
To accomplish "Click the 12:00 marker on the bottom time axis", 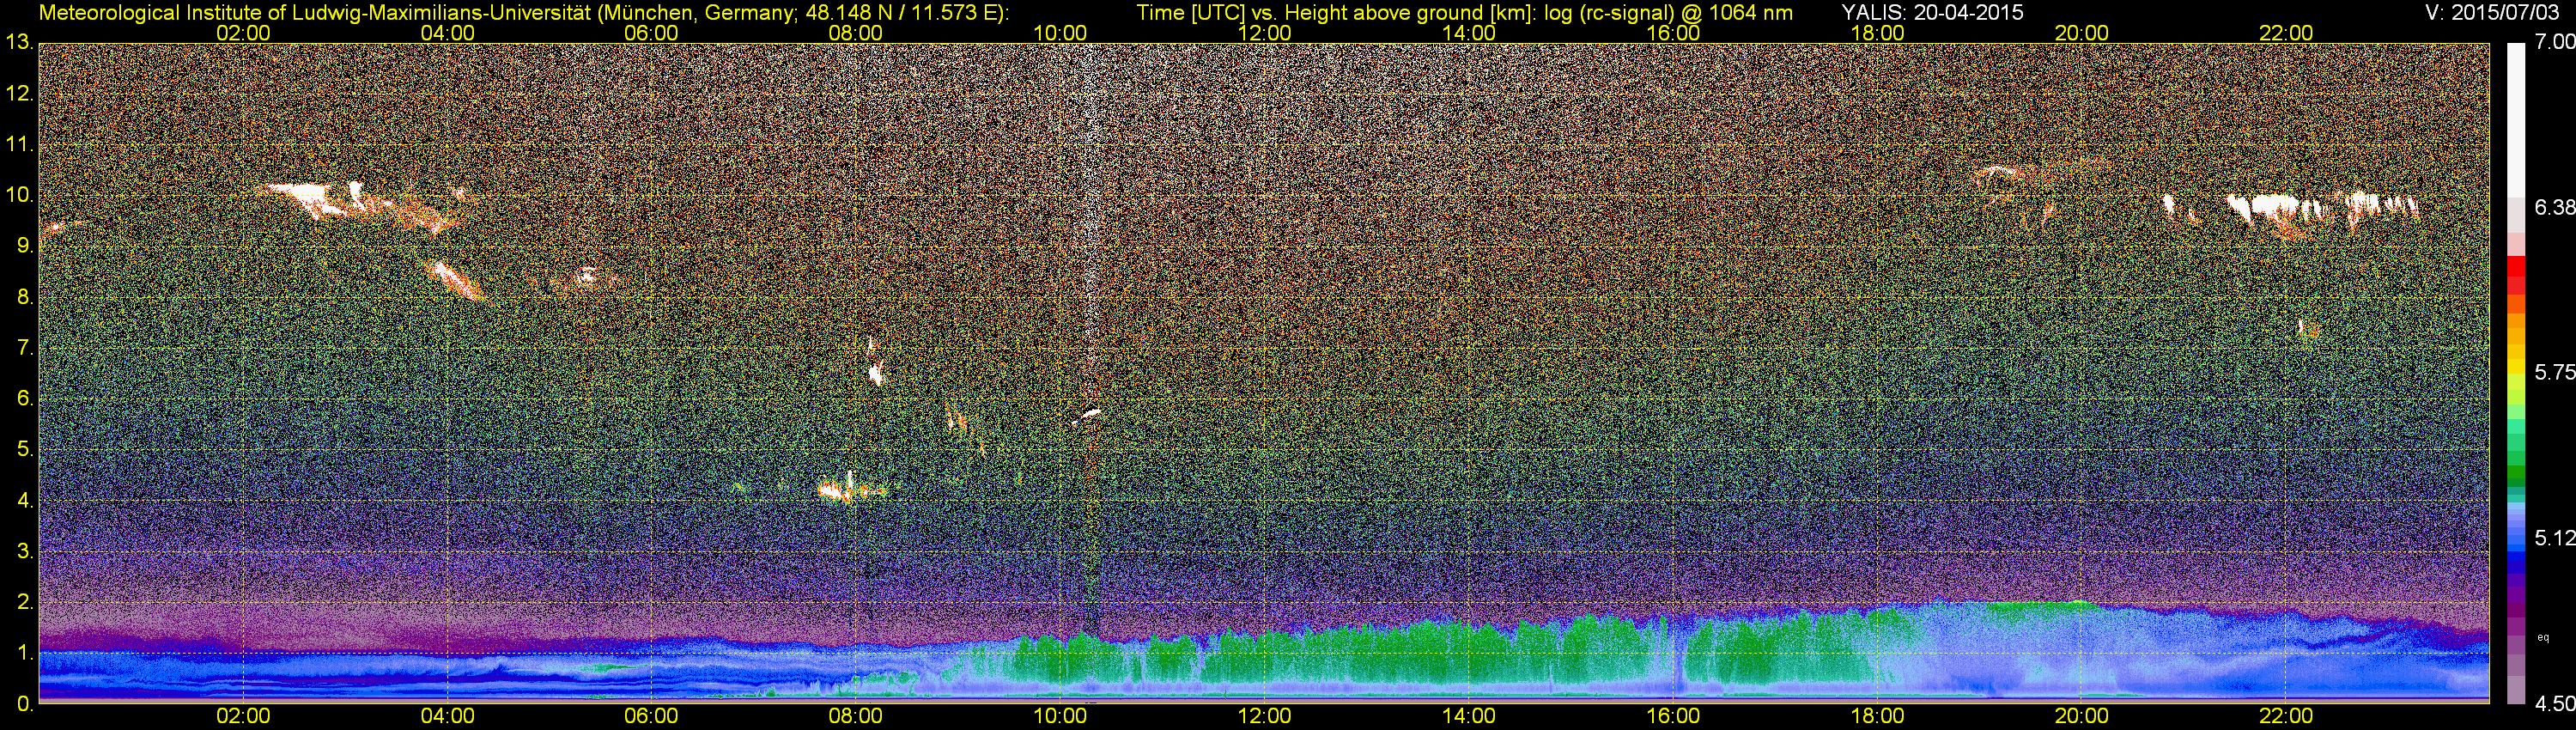I will (1264, 717).
